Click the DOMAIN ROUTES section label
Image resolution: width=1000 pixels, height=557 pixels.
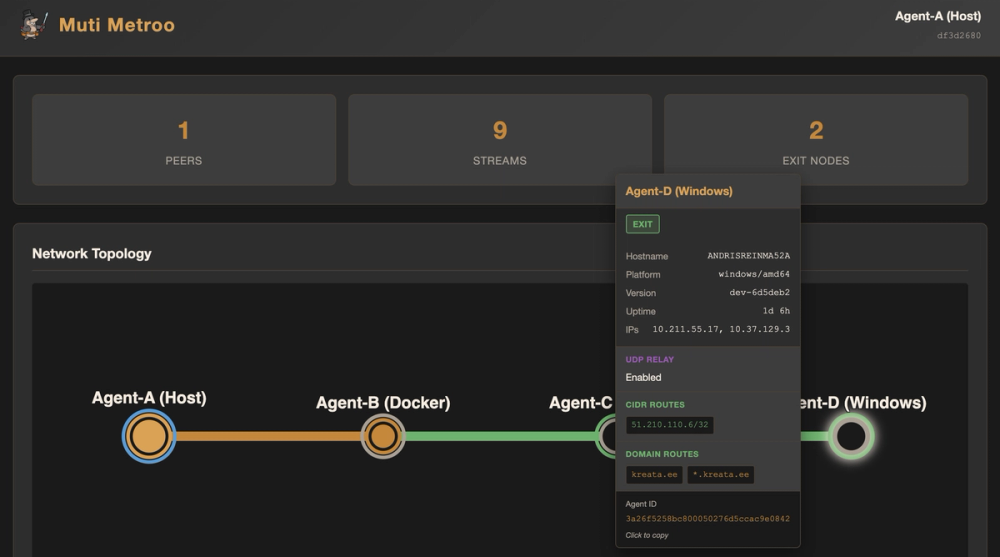(x=662, y=454)
